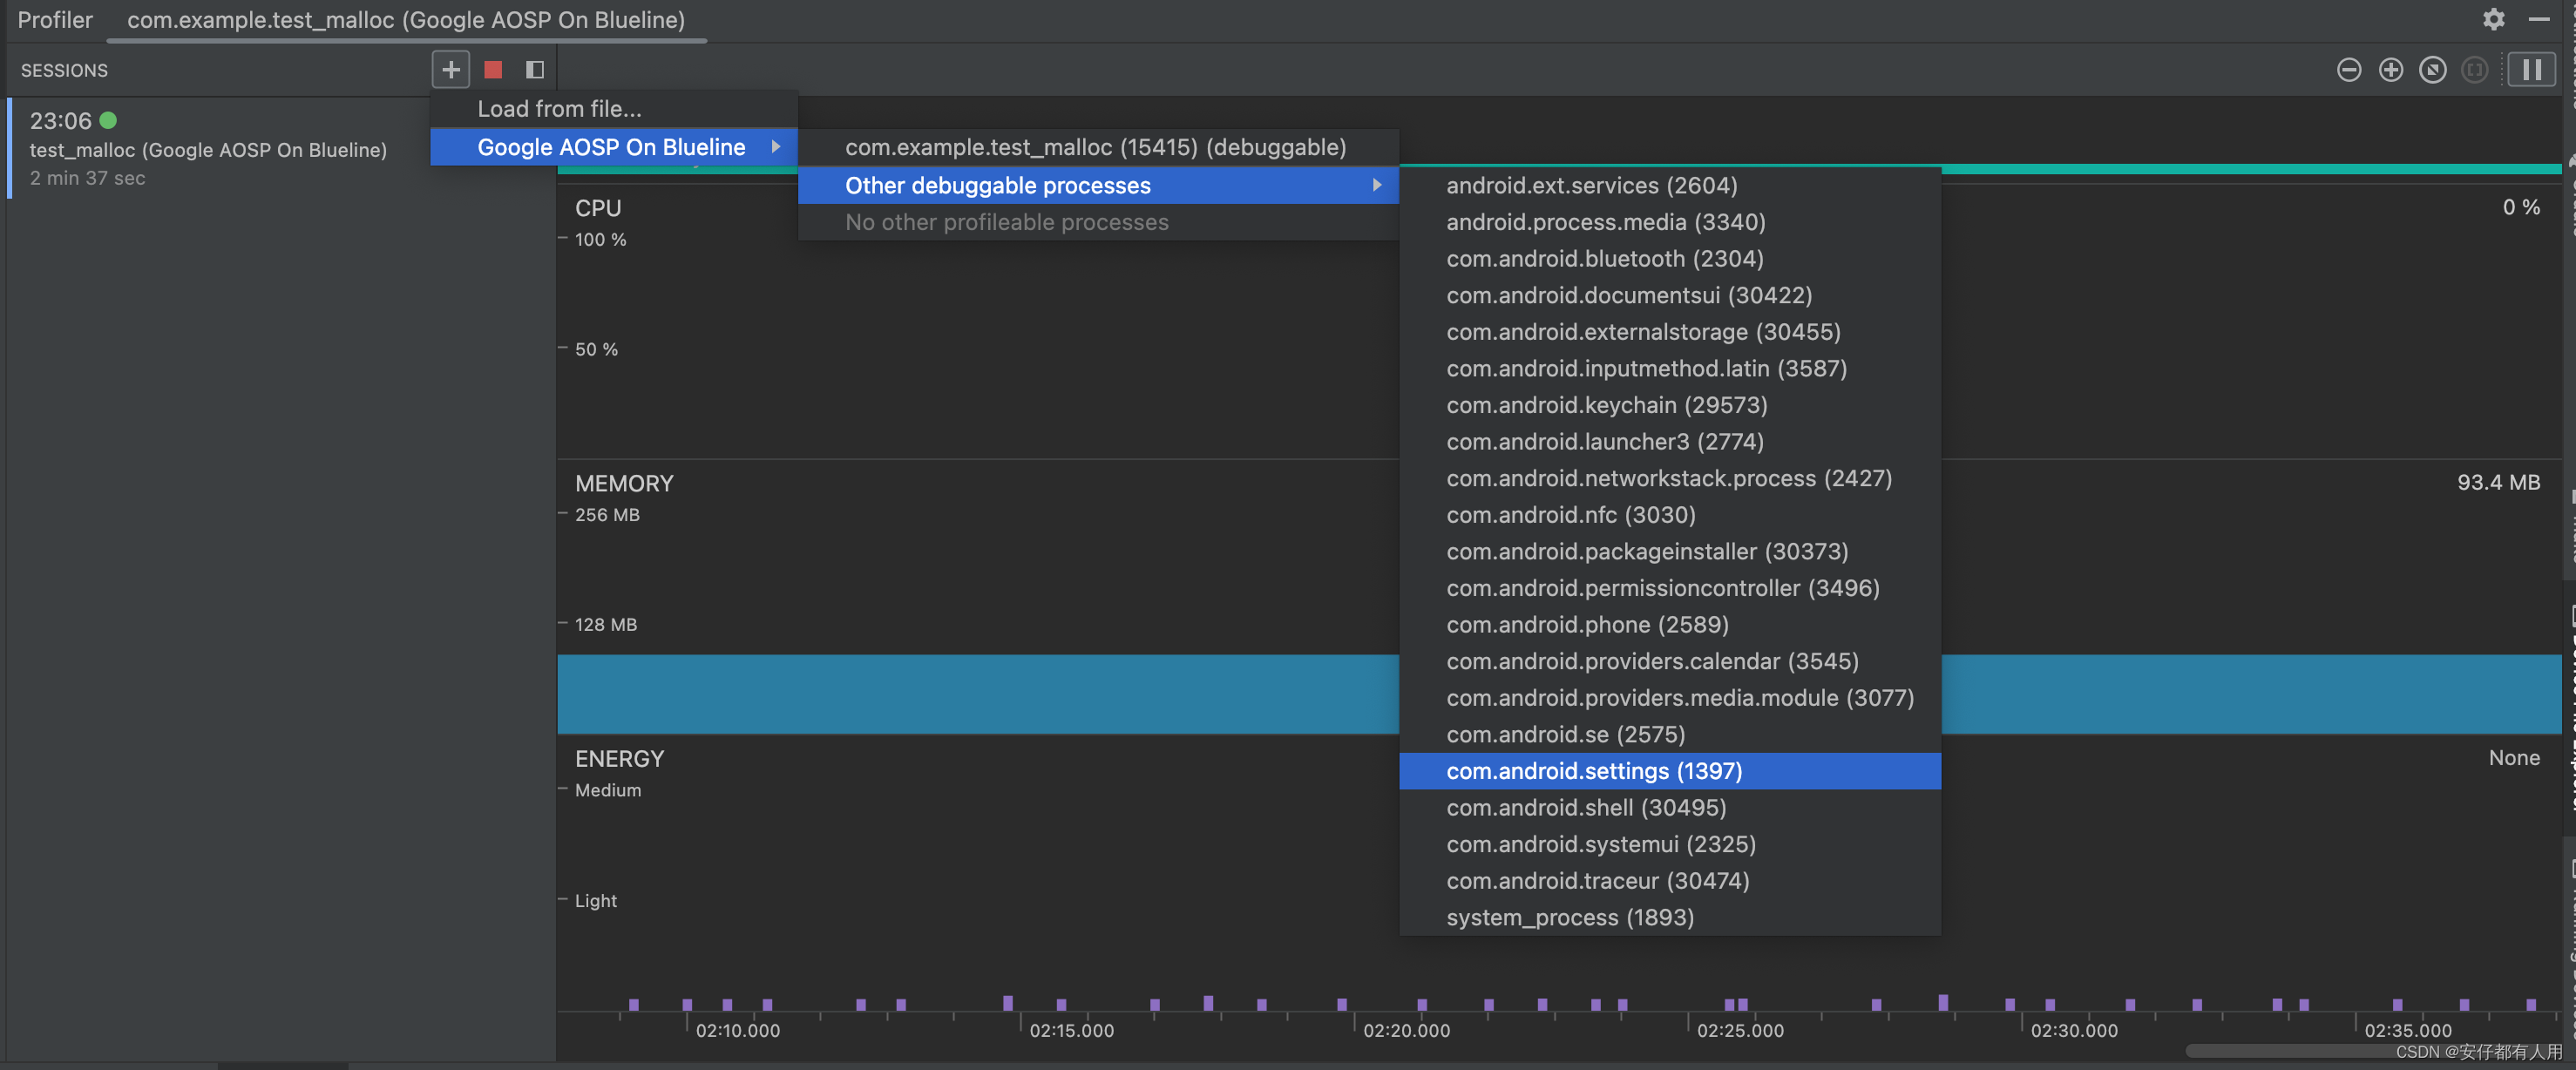Switch to com.example.test_malloc profiler tab

(x=406, y=20)
